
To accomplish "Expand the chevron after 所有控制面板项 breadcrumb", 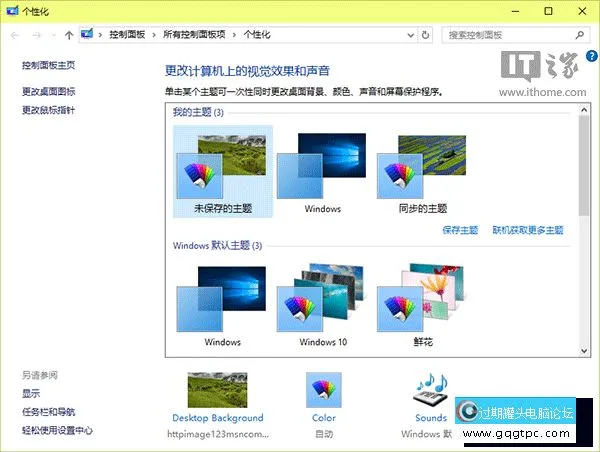I will (234, 35).
